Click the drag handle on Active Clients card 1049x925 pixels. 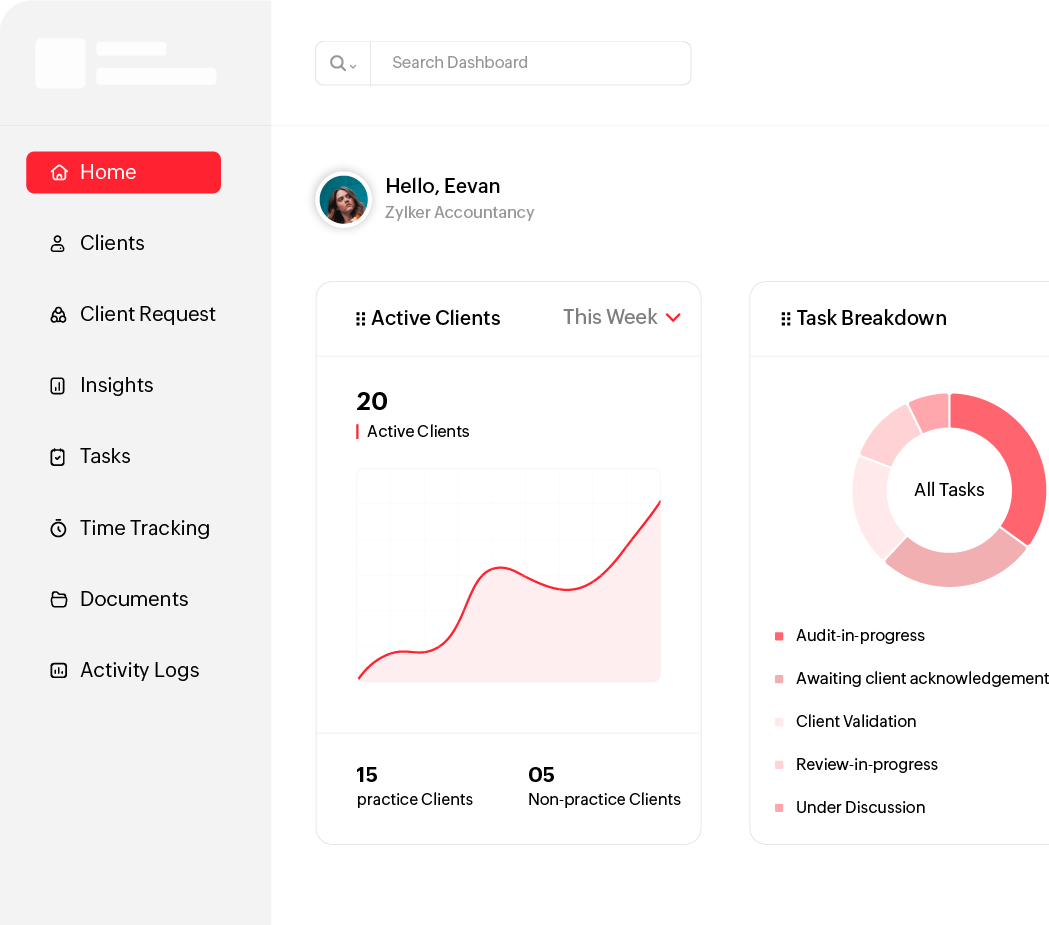point(360,318)
